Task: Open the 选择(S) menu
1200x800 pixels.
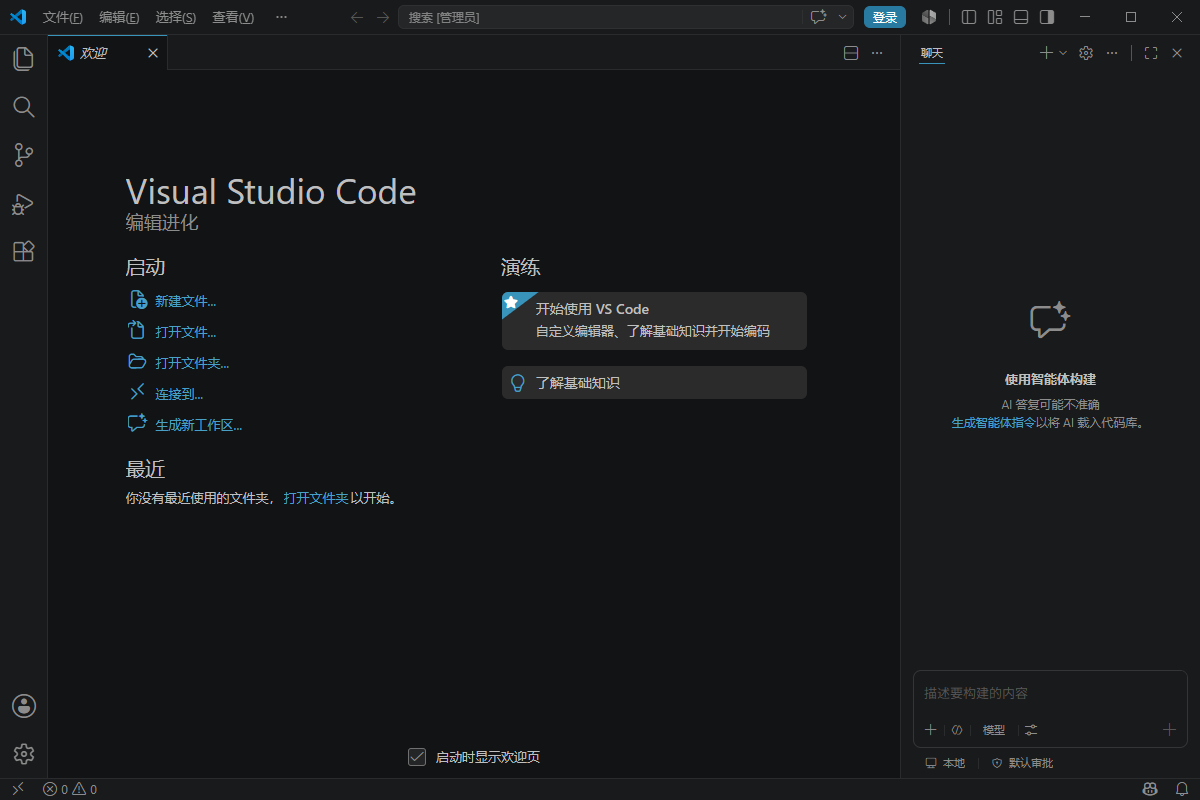Action: (176, 17)
